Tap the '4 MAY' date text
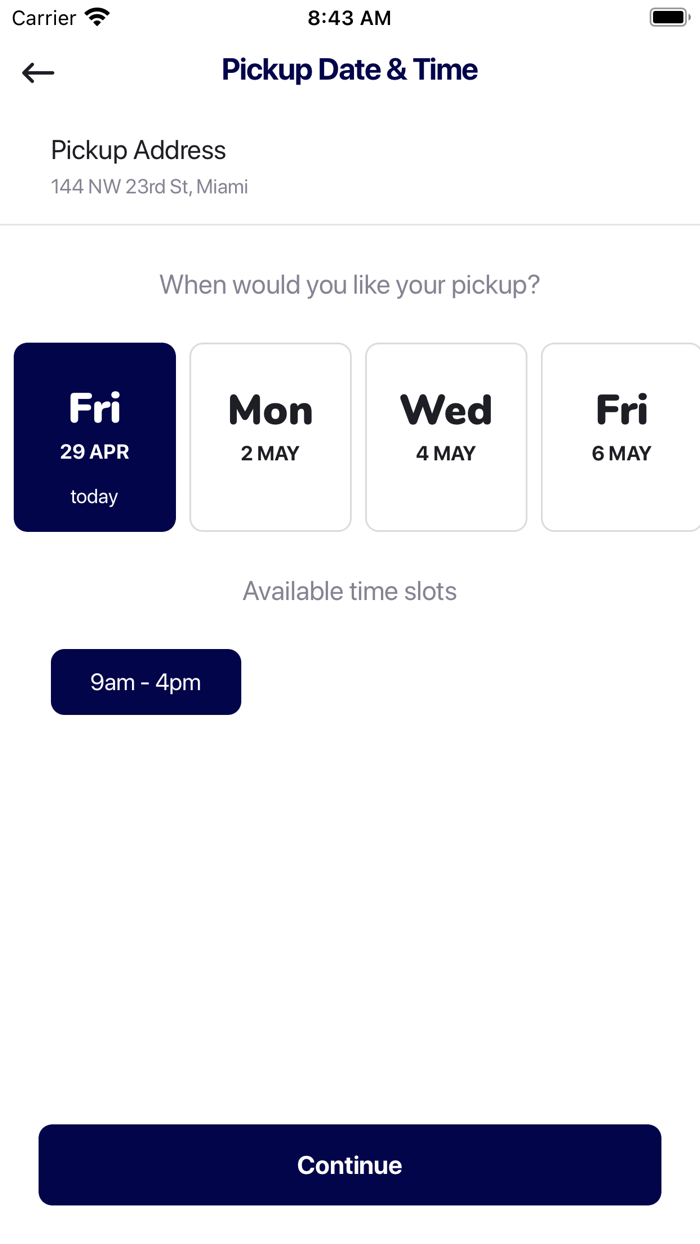The image size is (700, 1244). coord(446,454)
